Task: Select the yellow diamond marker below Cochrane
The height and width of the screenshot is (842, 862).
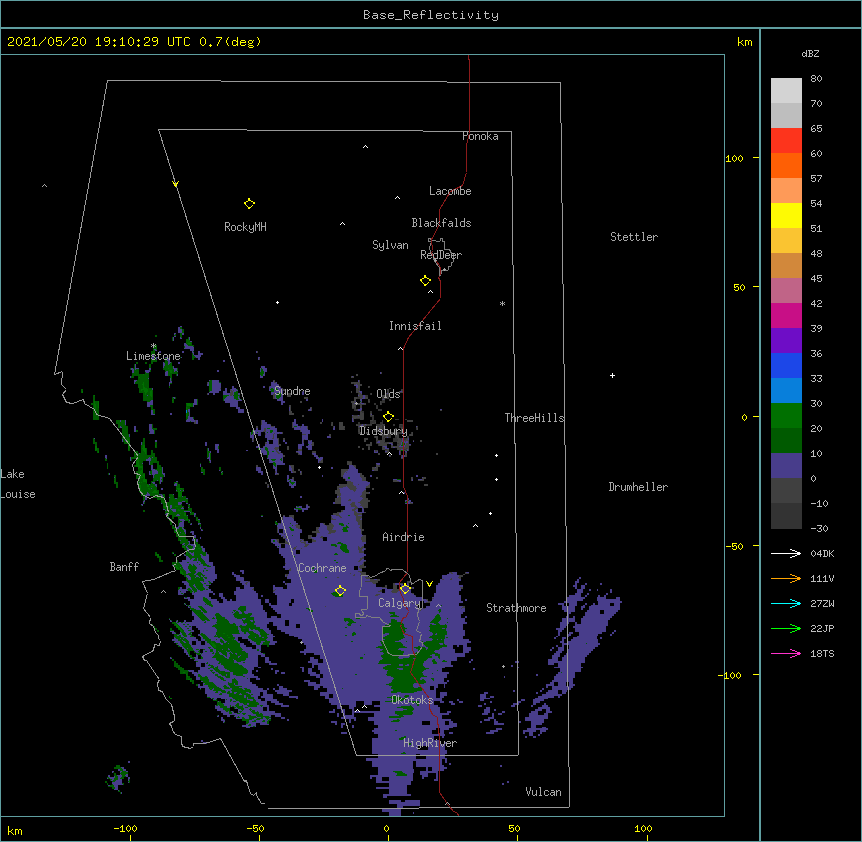Action: [x=340, y=591]
